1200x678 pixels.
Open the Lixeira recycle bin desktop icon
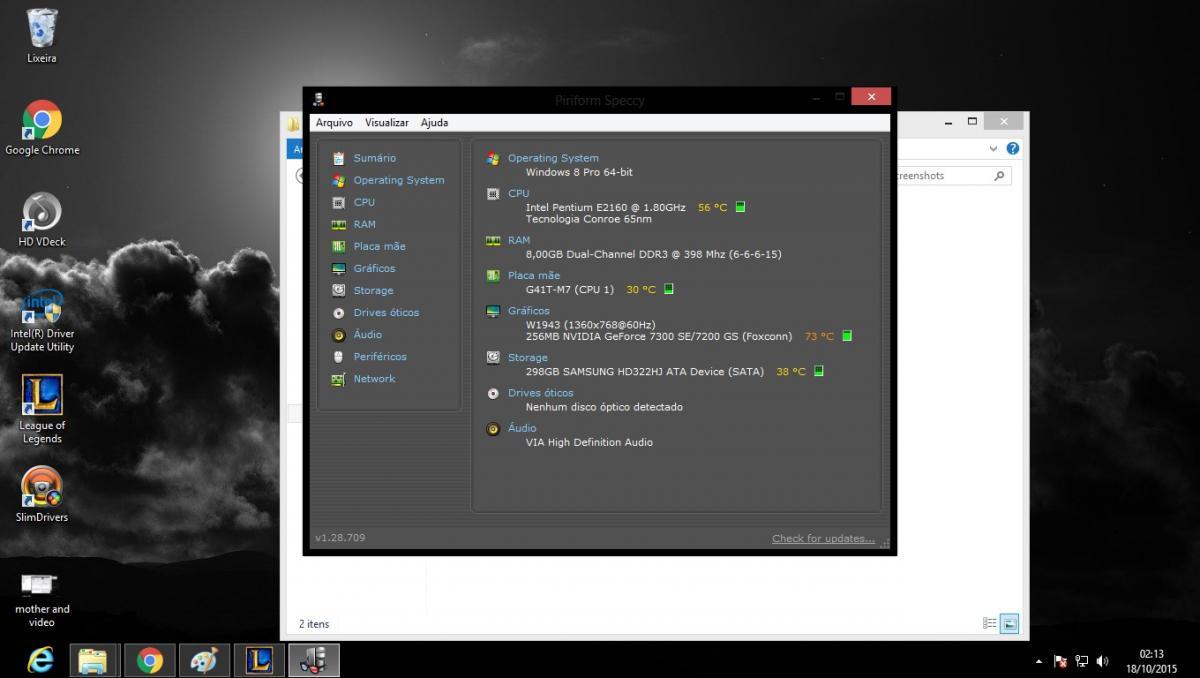[42, 36]
